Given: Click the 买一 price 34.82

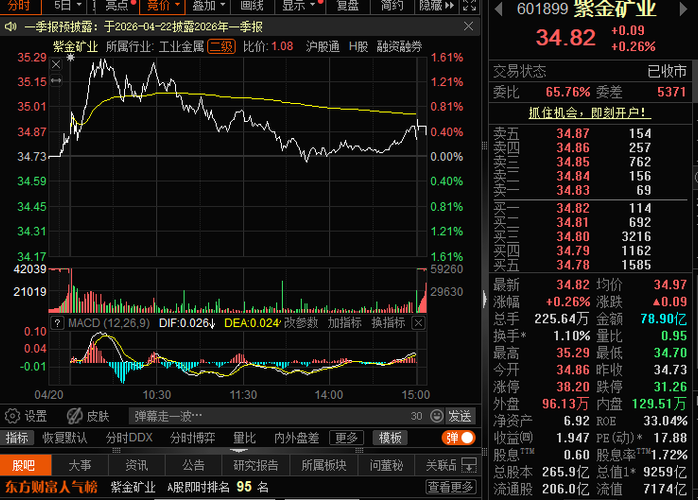Looking at the screenshot, I should pos(573,208).
